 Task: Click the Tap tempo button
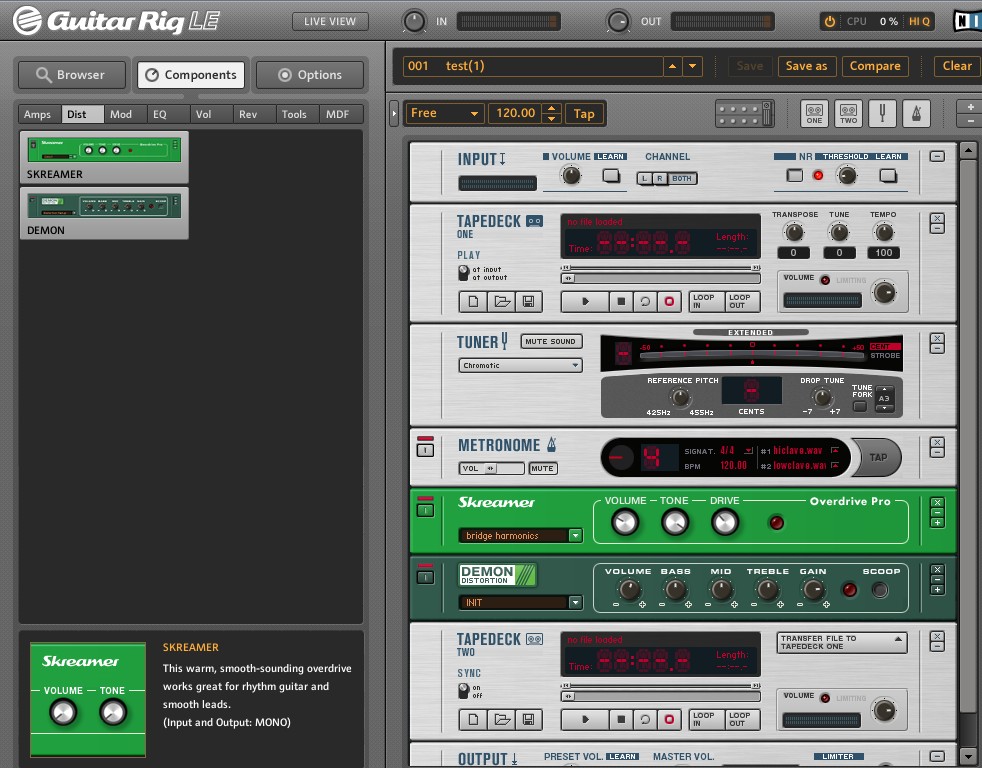pyautogui.click(x=584, y=113)
